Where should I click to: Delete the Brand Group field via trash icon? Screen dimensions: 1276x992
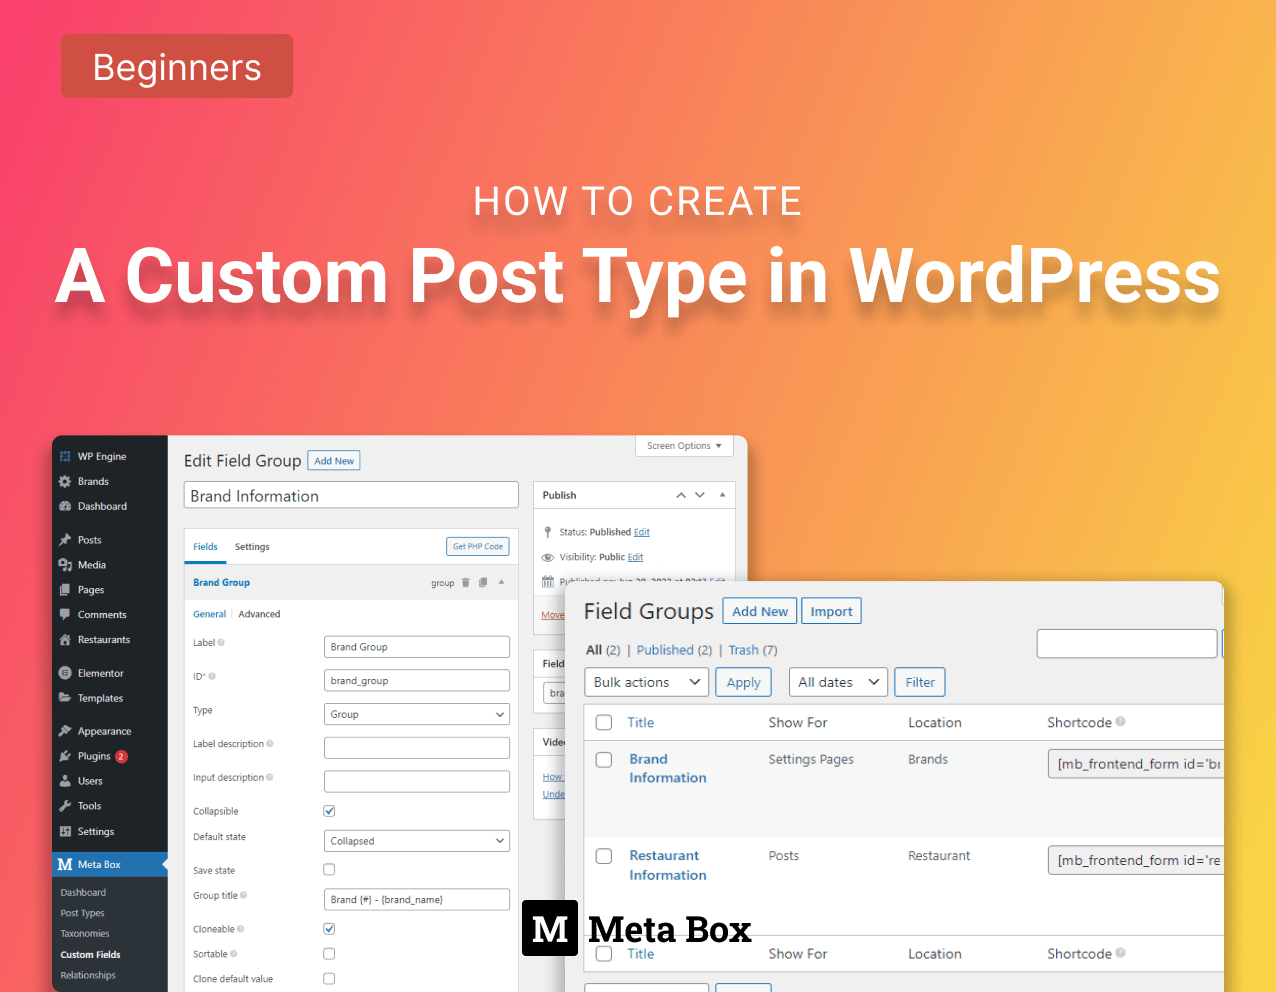click(x=465, y=583)
